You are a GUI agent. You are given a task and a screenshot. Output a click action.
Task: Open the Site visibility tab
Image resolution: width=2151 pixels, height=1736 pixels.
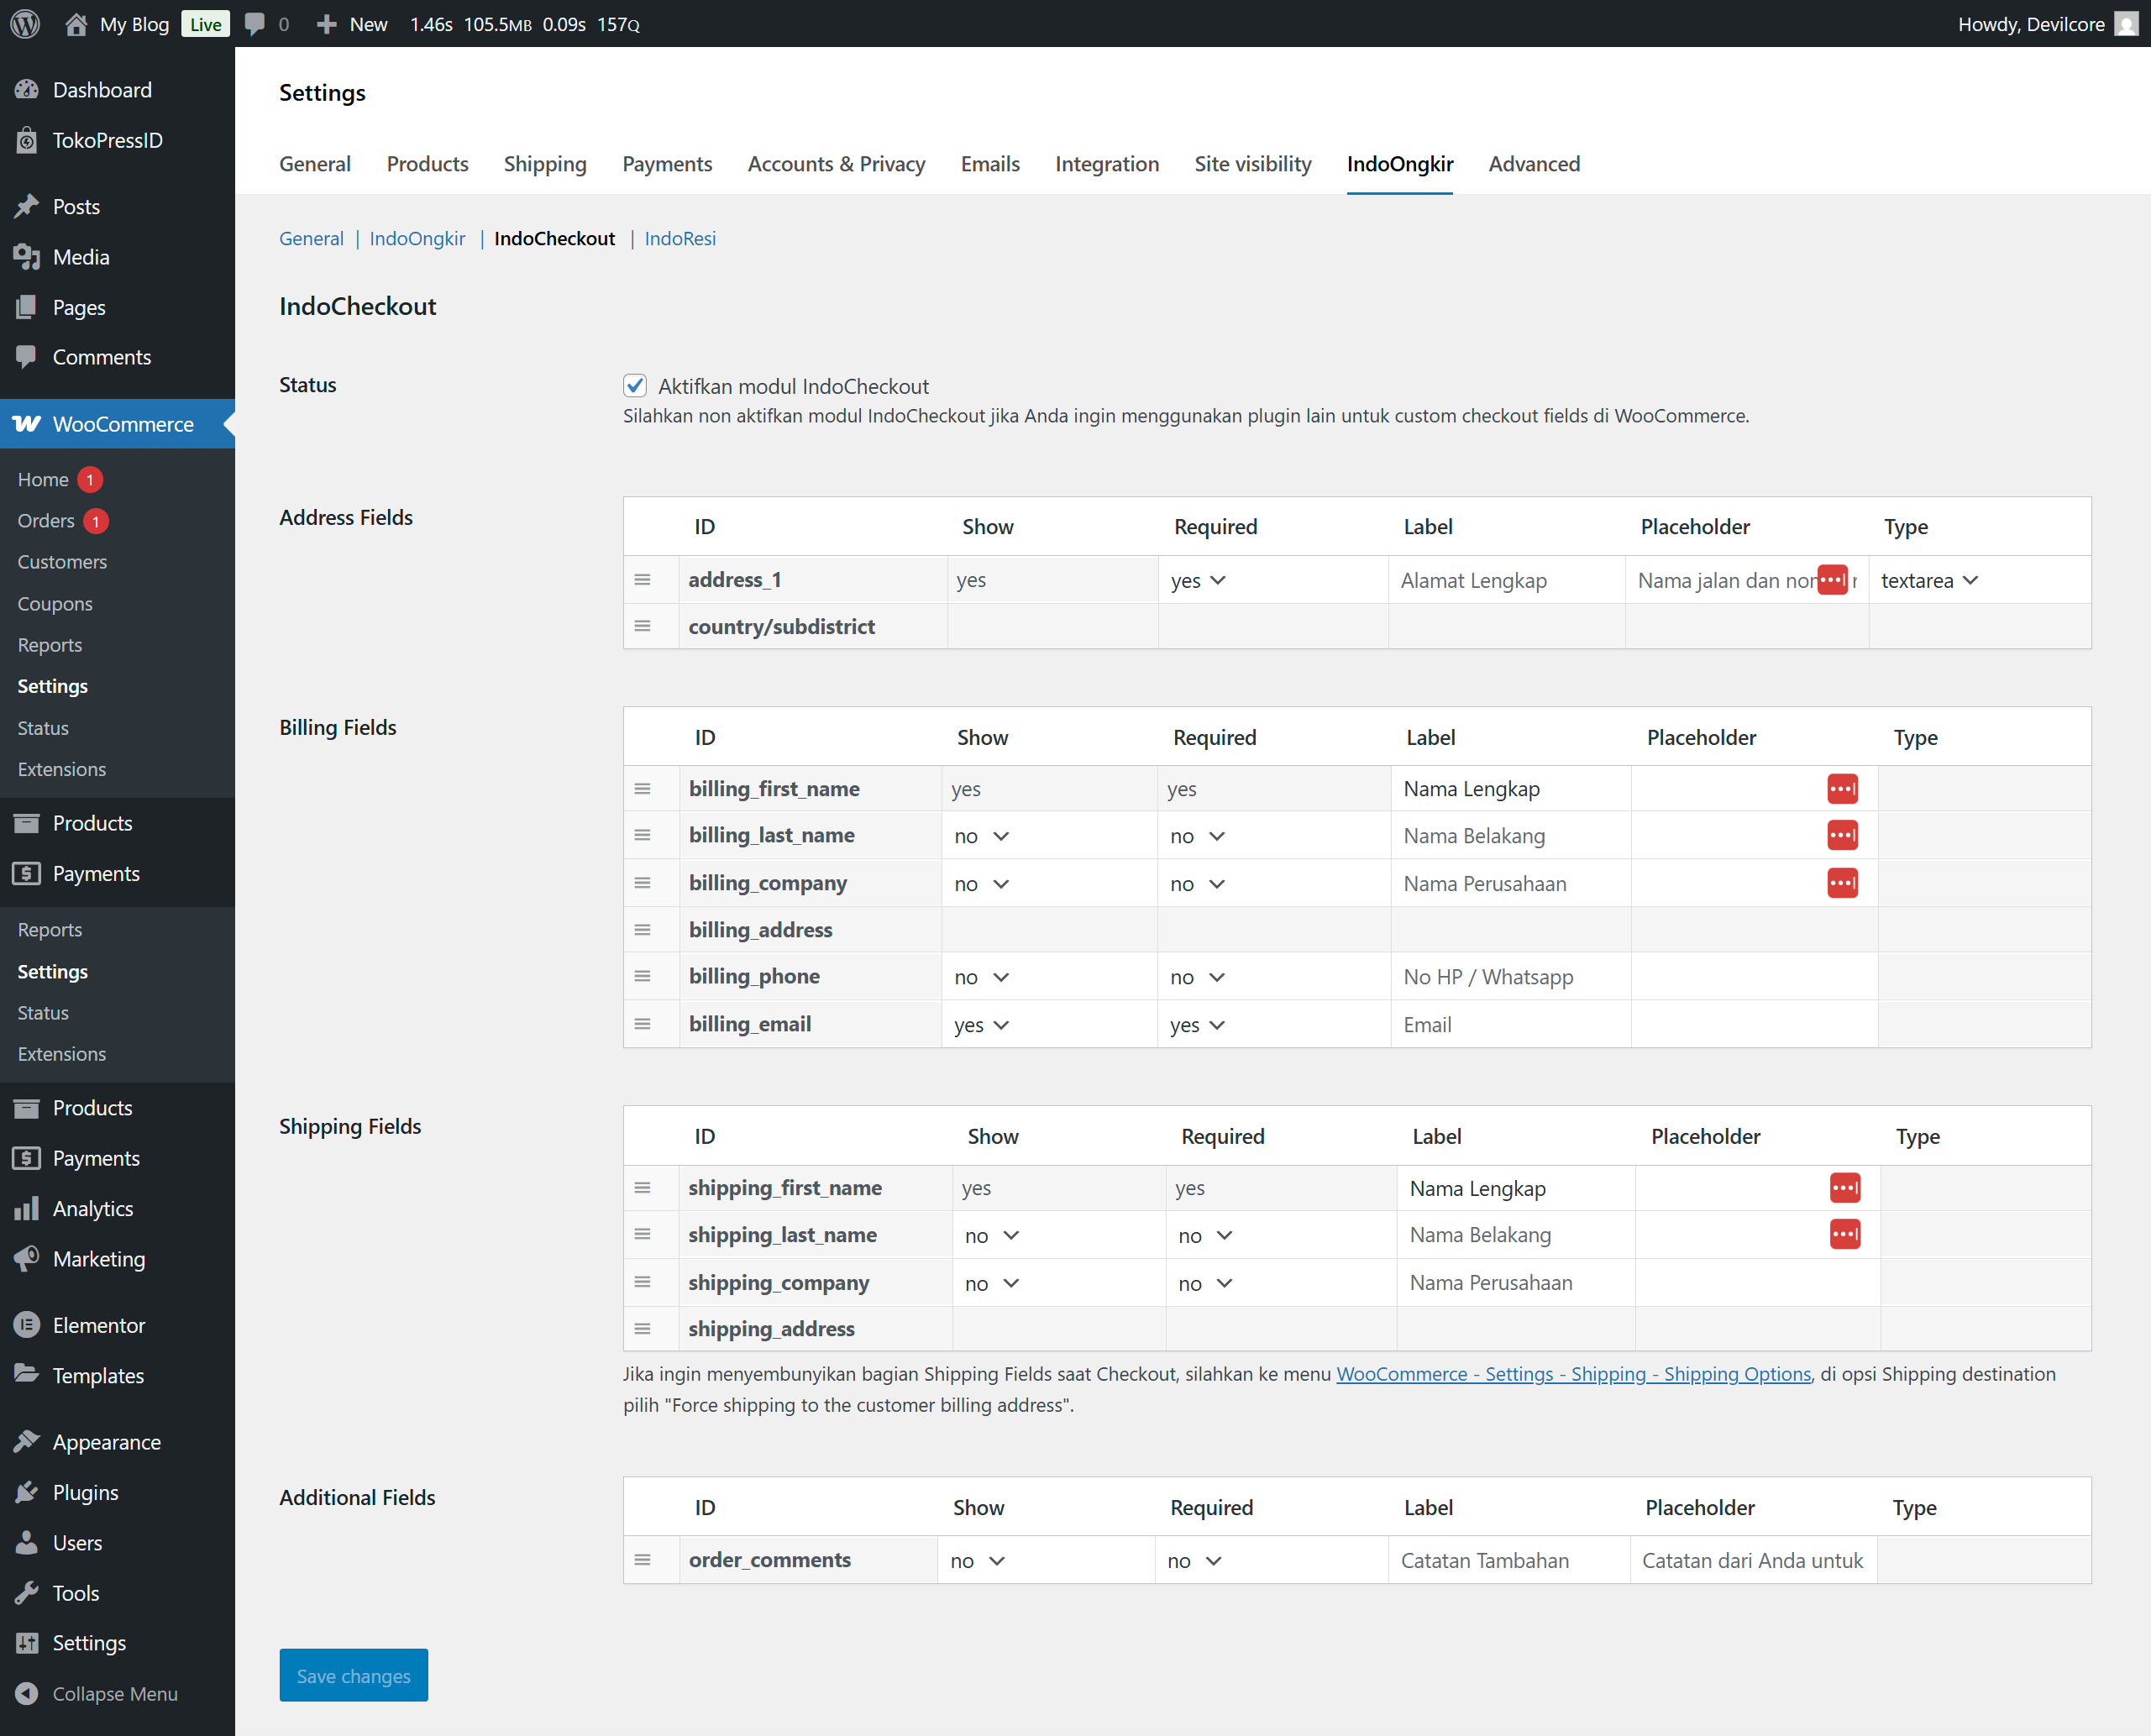(x=1253, y=164)
